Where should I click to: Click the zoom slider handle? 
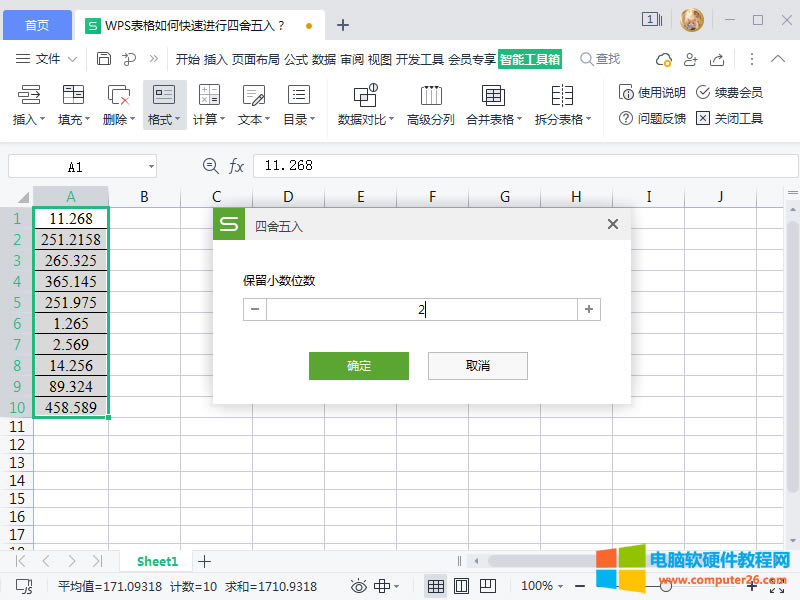tap(665, 586)
